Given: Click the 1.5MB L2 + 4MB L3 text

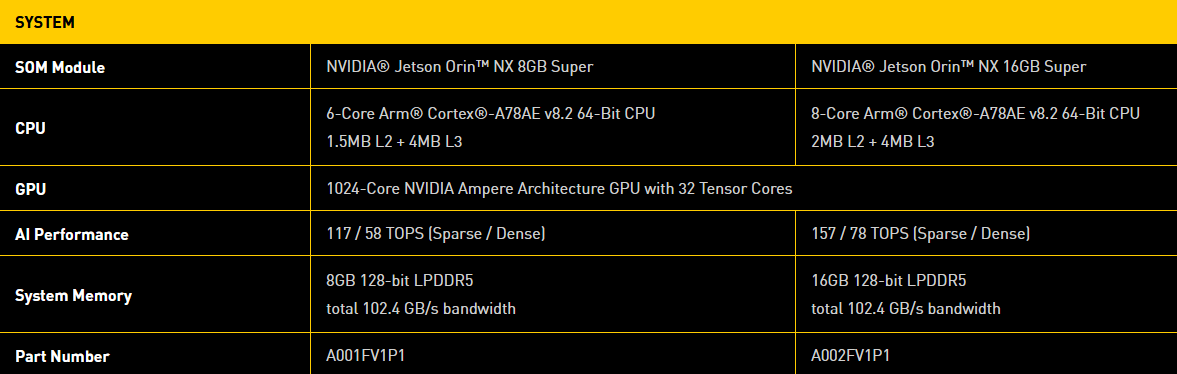Looking at the screenshot, I should 394,141.
